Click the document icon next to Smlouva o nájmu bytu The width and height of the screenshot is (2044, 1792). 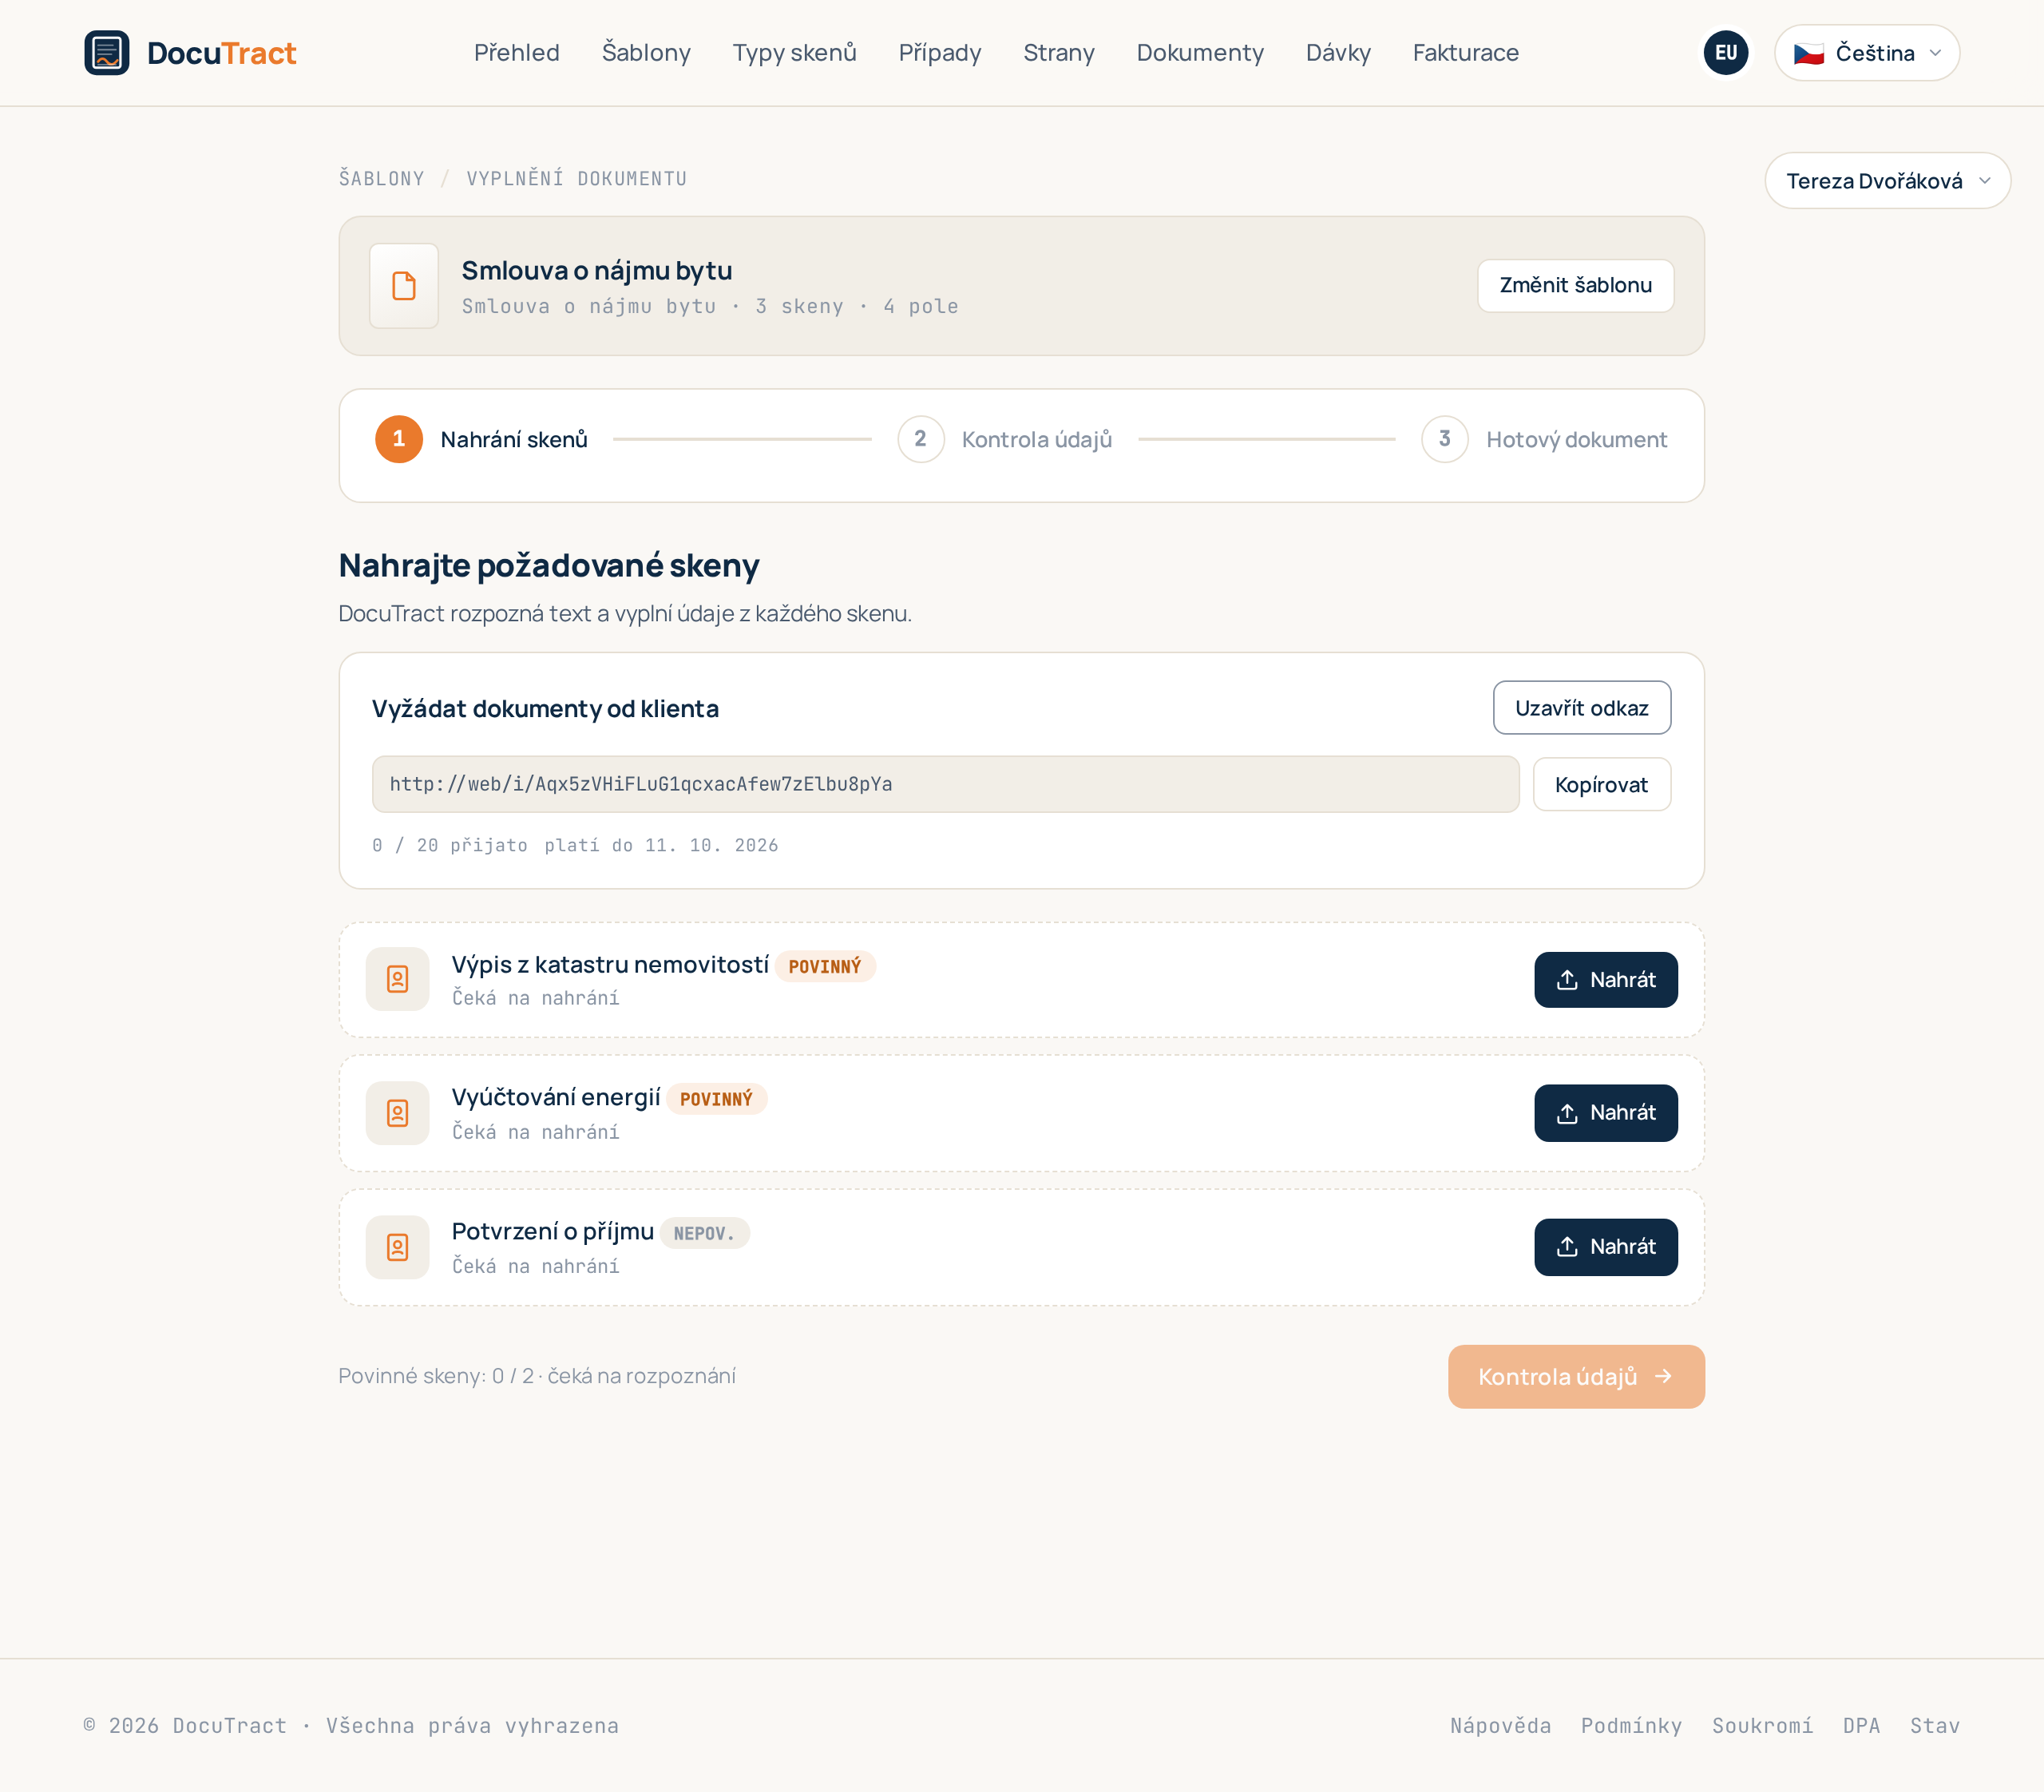404,286
